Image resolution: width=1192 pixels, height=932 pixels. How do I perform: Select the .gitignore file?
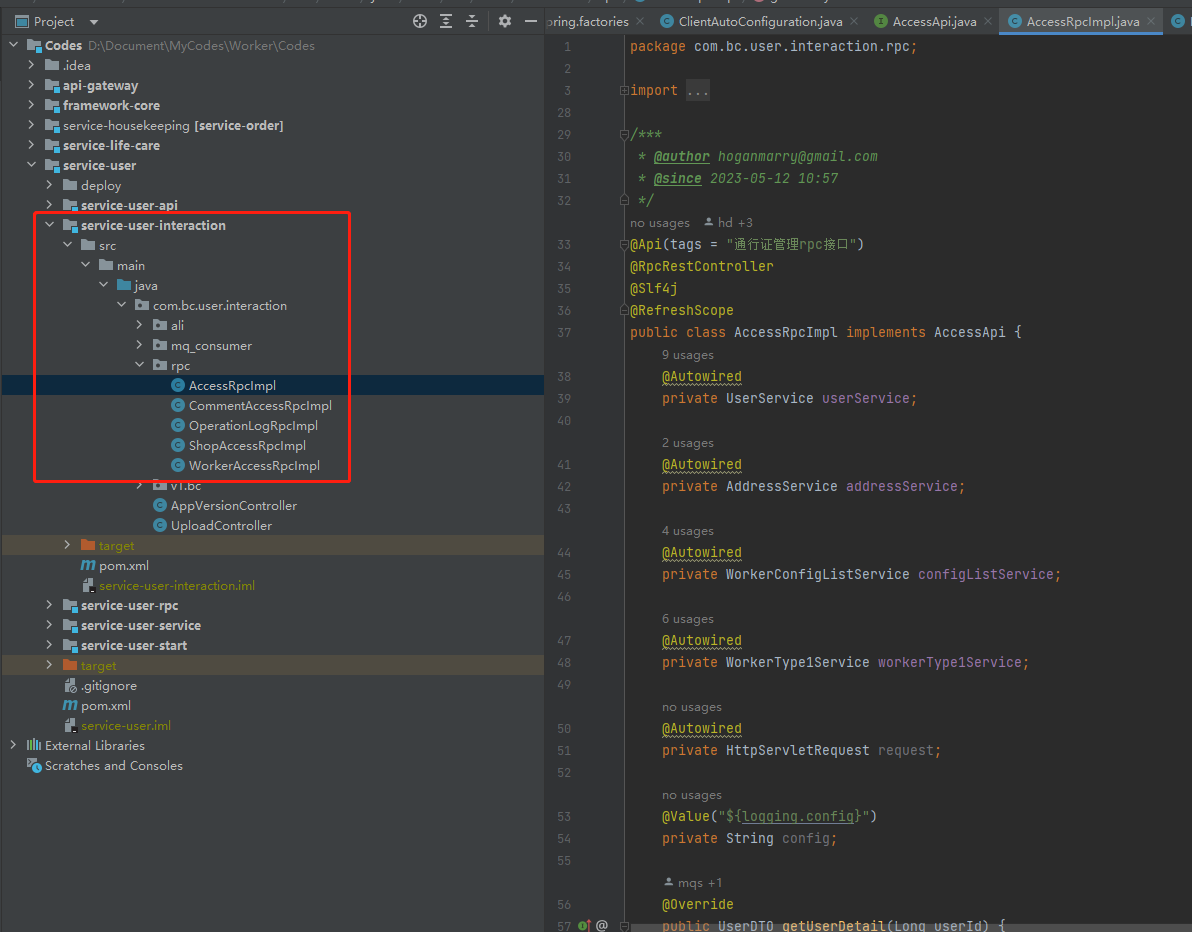pyautogui.click(x=109, y=686)
